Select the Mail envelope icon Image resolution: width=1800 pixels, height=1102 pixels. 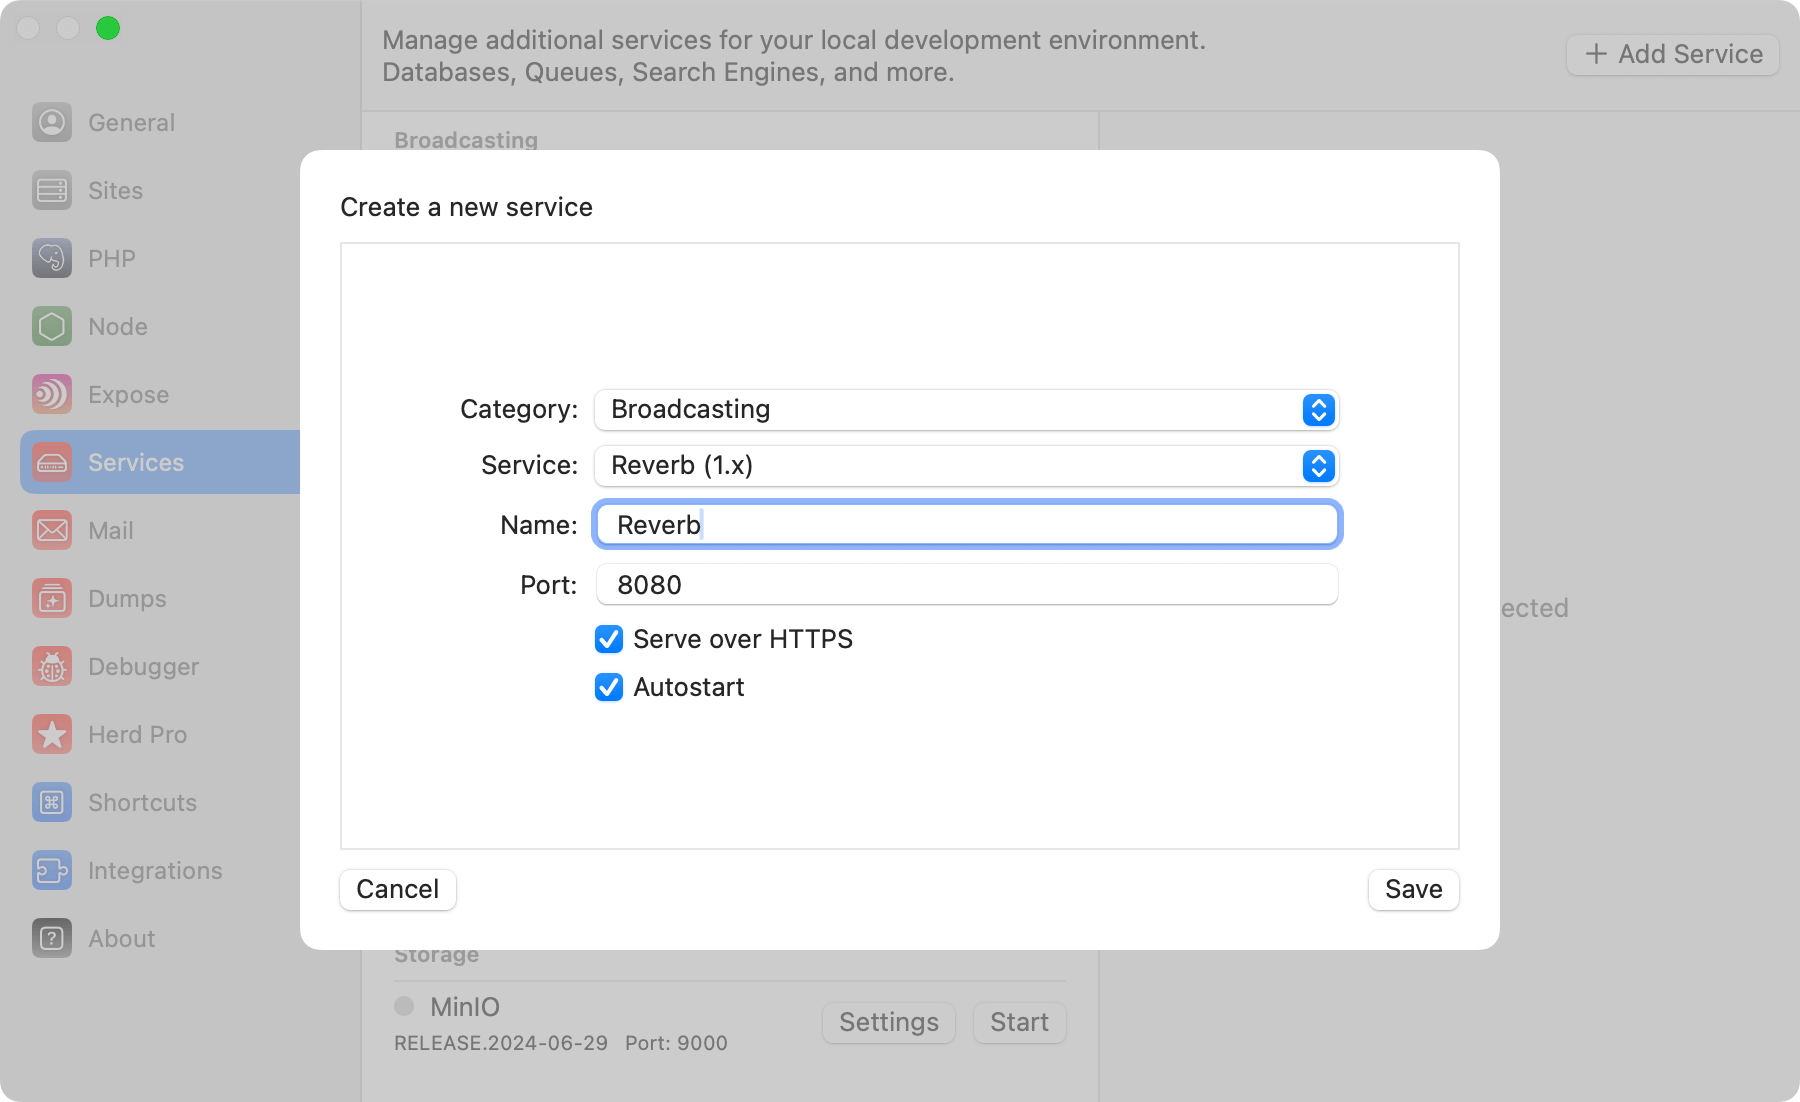pyautogui.click(x=51, y=530)
